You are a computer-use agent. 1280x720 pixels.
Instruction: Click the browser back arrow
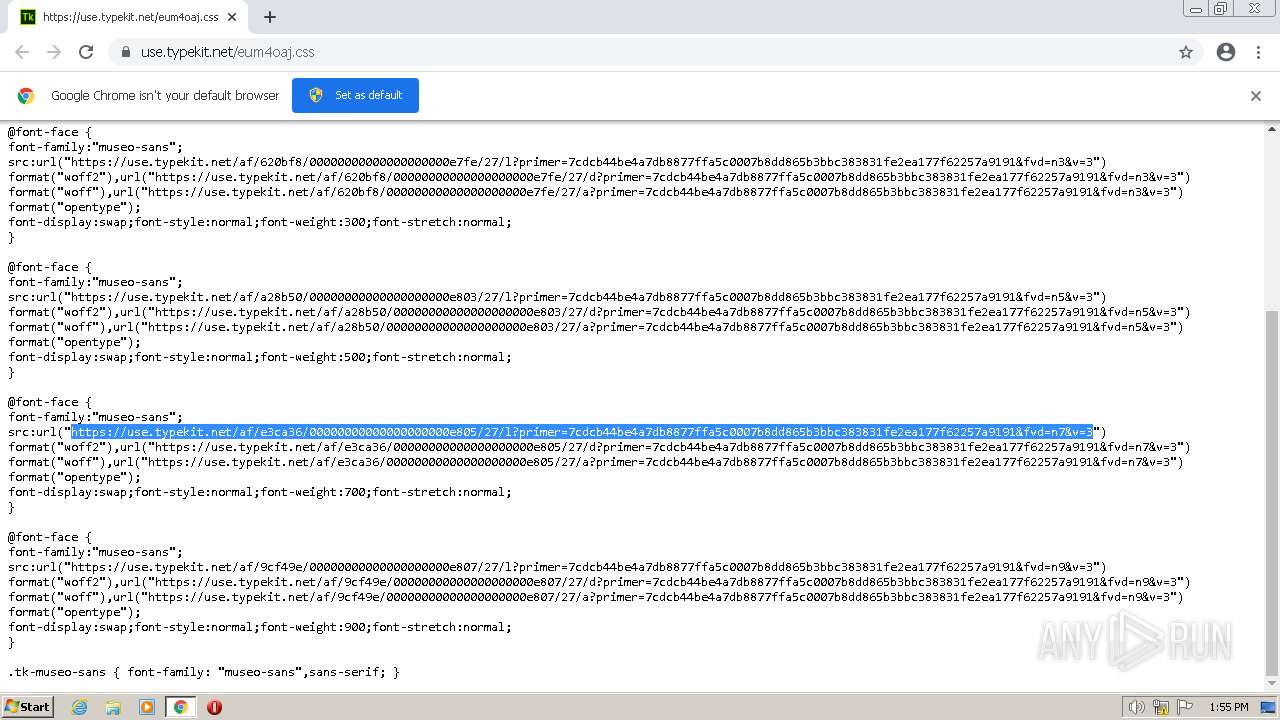[x=22, y=52]
